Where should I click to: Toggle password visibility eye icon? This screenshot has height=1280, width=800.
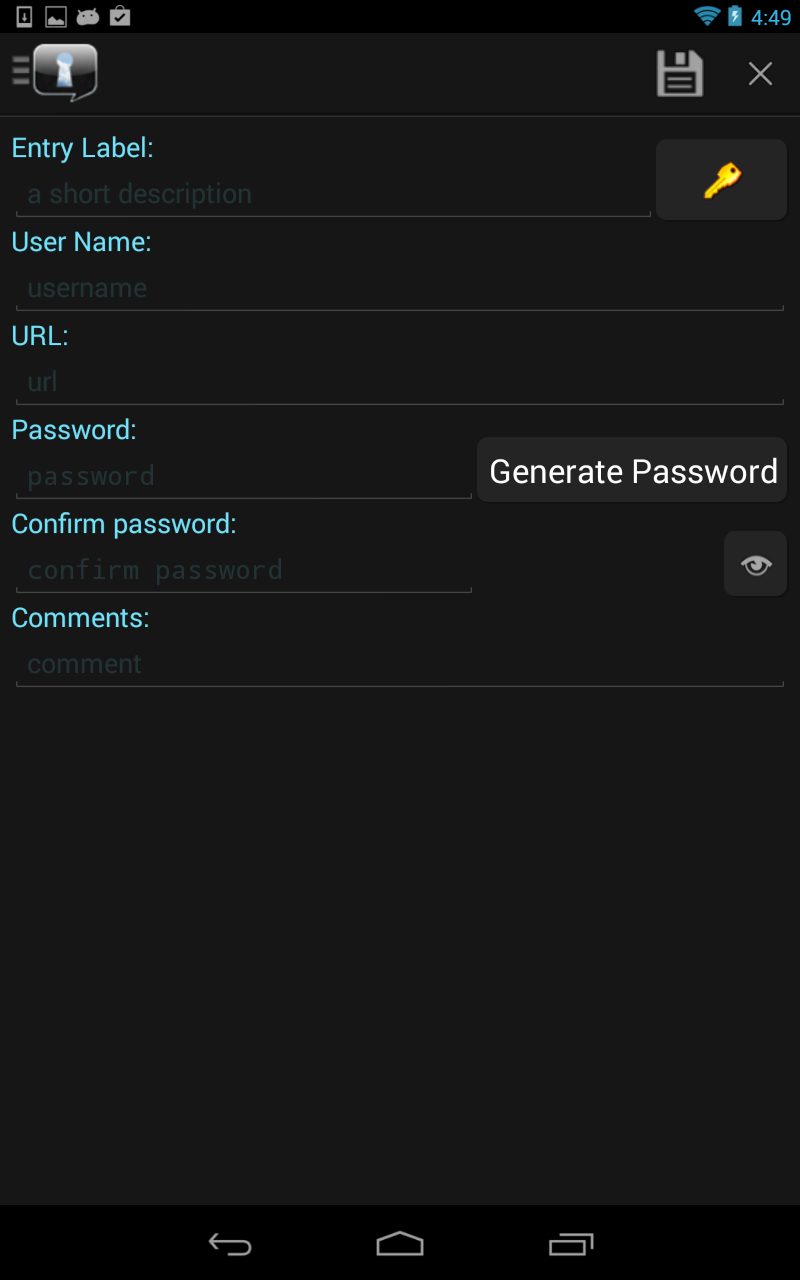tap(756, 565)
